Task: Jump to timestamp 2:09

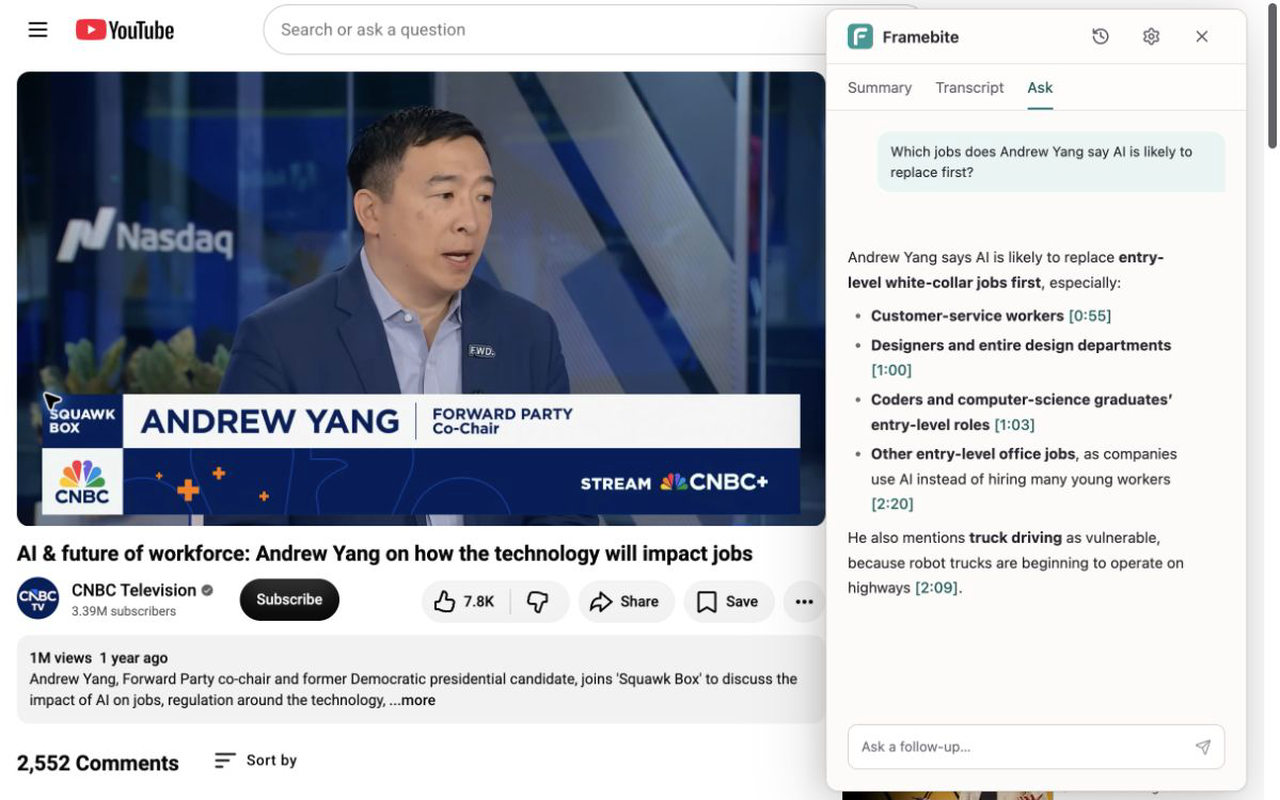Action: click(936, 588)
